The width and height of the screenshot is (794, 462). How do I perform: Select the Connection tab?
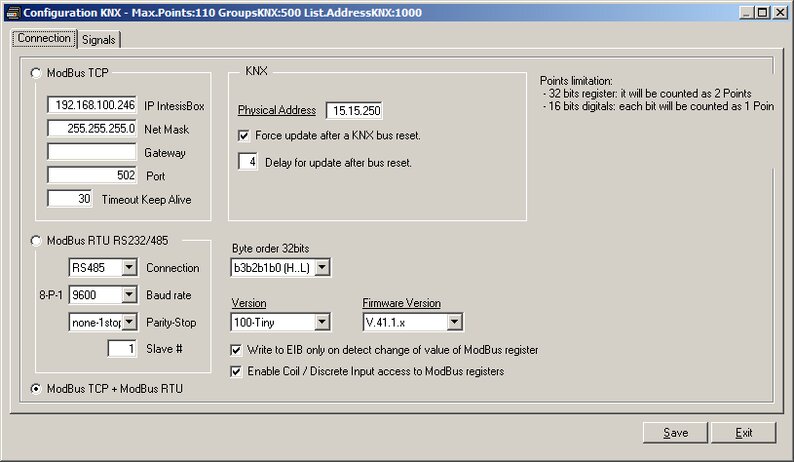pyautogui.click(x=42, y=38)
